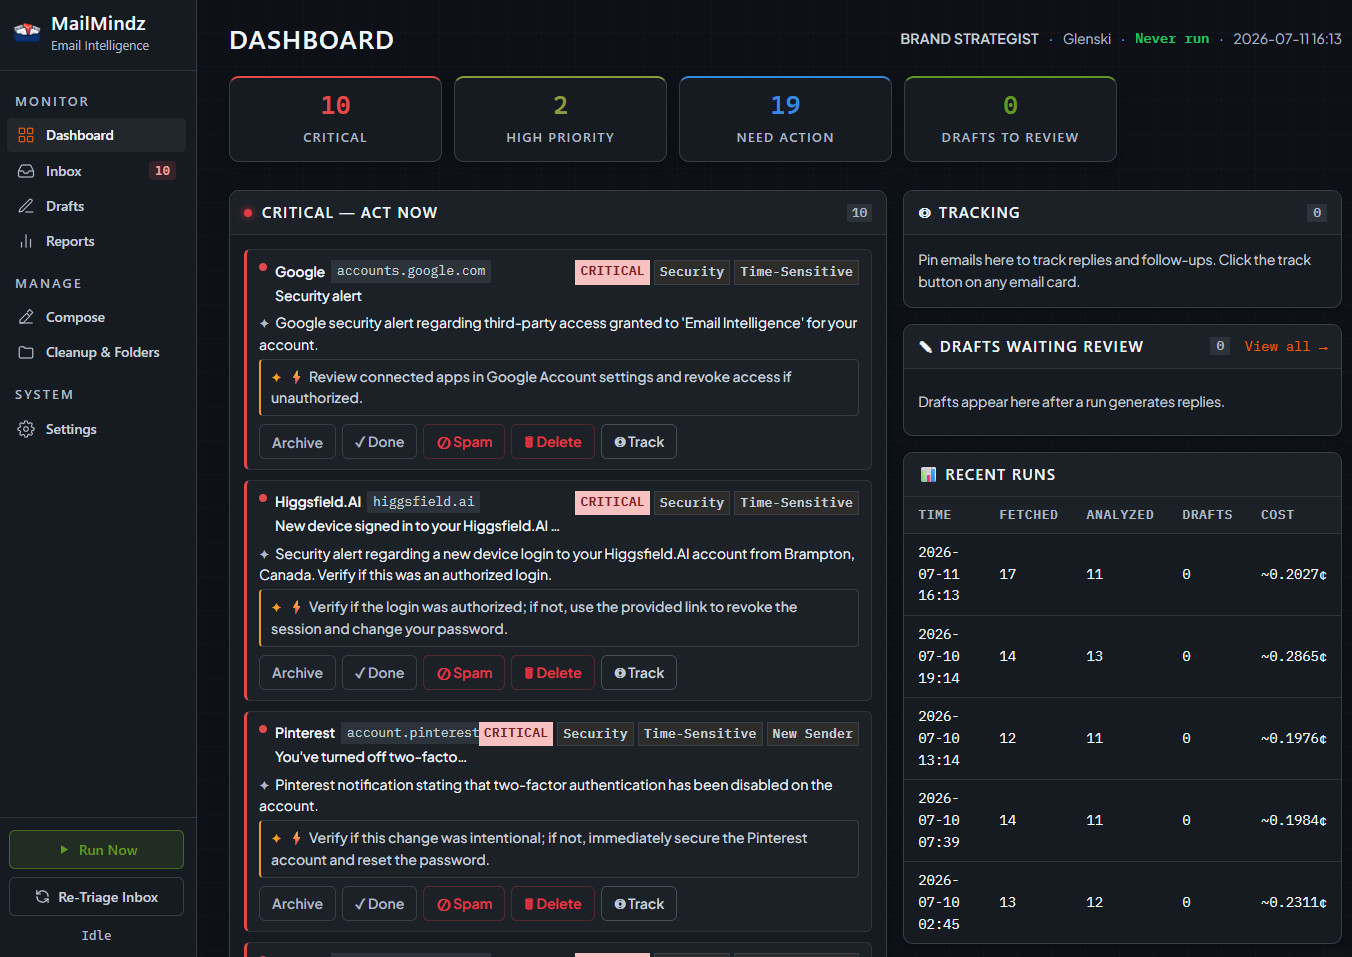Click the Need Action stat card showing 19

coord(785,119)
